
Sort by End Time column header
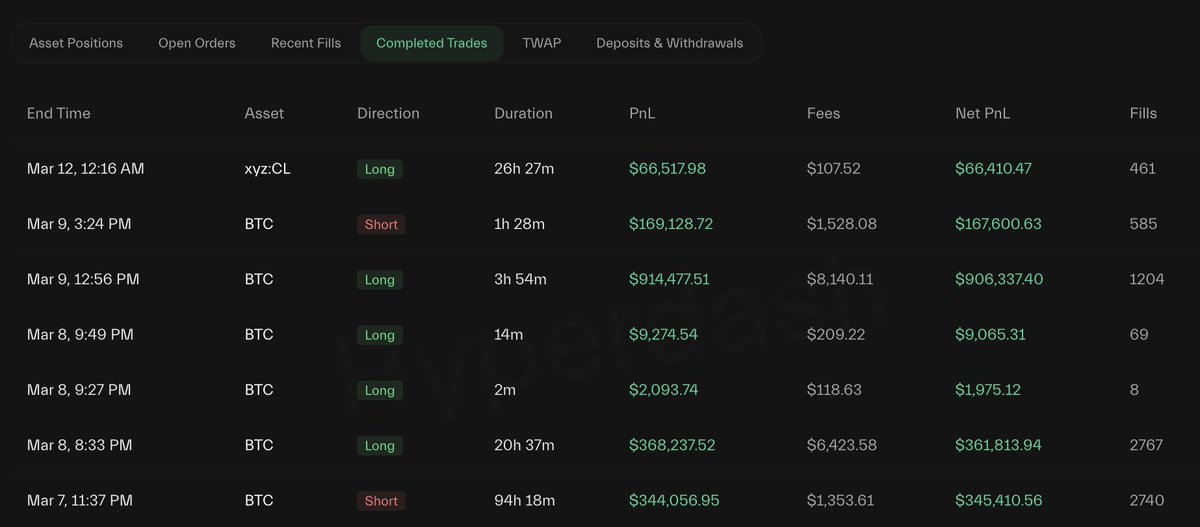tap(59, 113)
